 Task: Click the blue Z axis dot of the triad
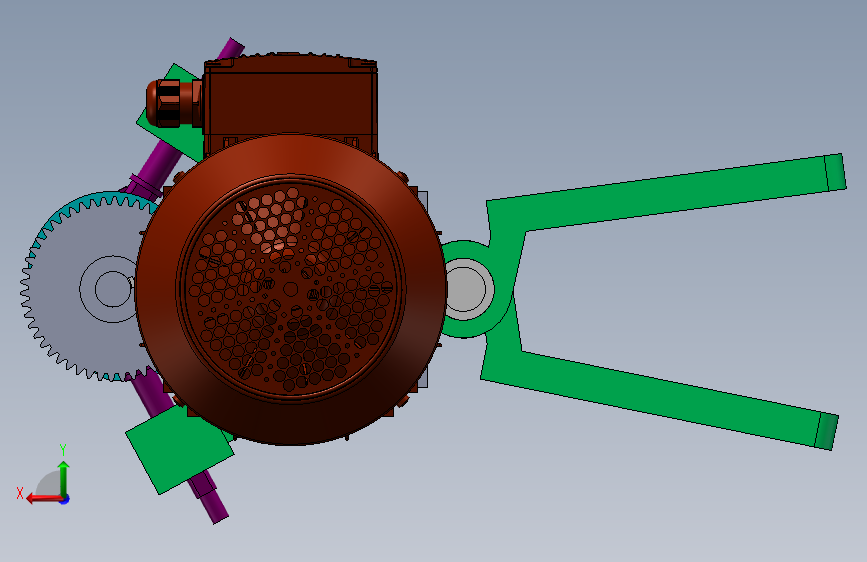pyautogui.click(x=65, y=499)
